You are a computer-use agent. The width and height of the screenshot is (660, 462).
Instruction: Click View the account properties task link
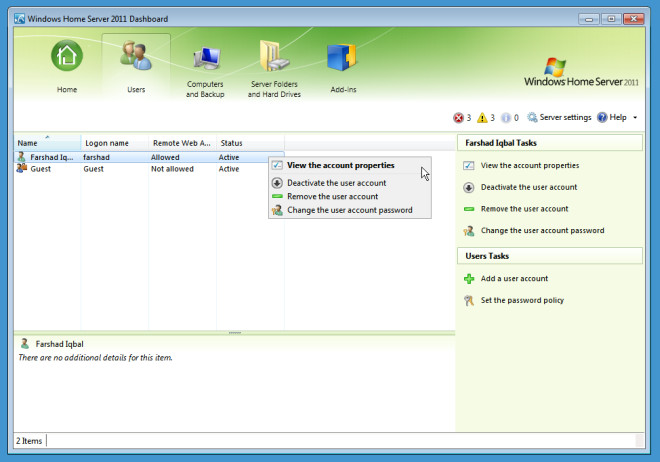(530, 165)
